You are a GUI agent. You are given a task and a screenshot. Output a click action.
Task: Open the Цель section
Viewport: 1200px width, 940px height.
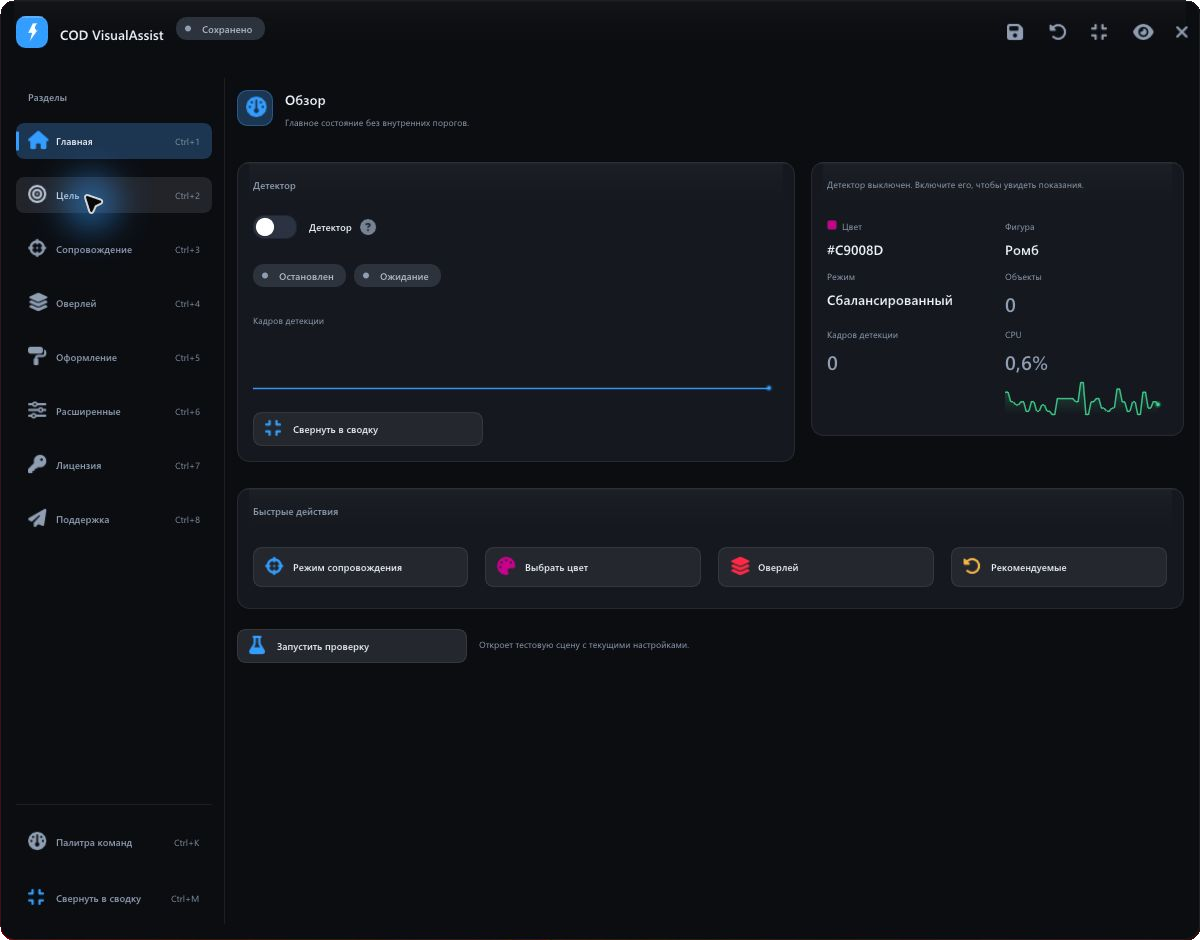pos(114,195)
